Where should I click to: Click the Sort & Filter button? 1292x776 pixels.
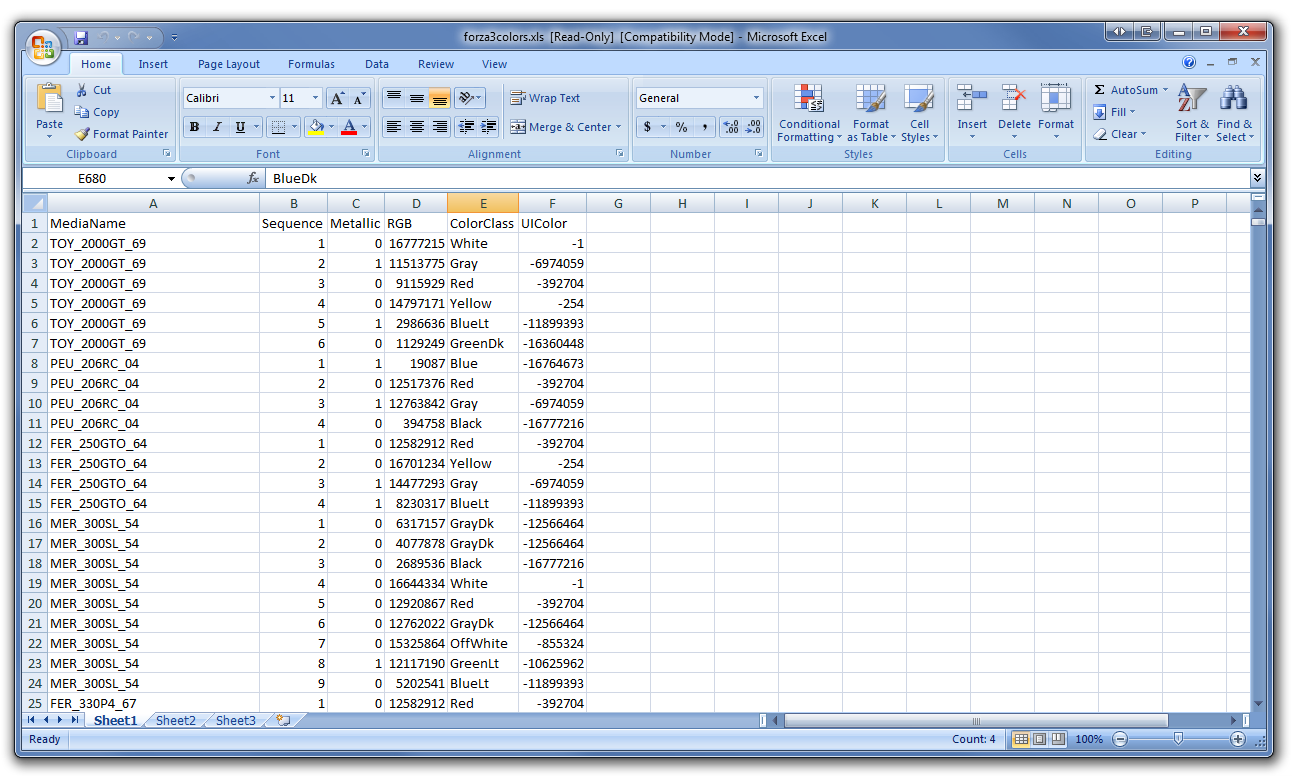pyautogui.click(x=1192, y=113)
